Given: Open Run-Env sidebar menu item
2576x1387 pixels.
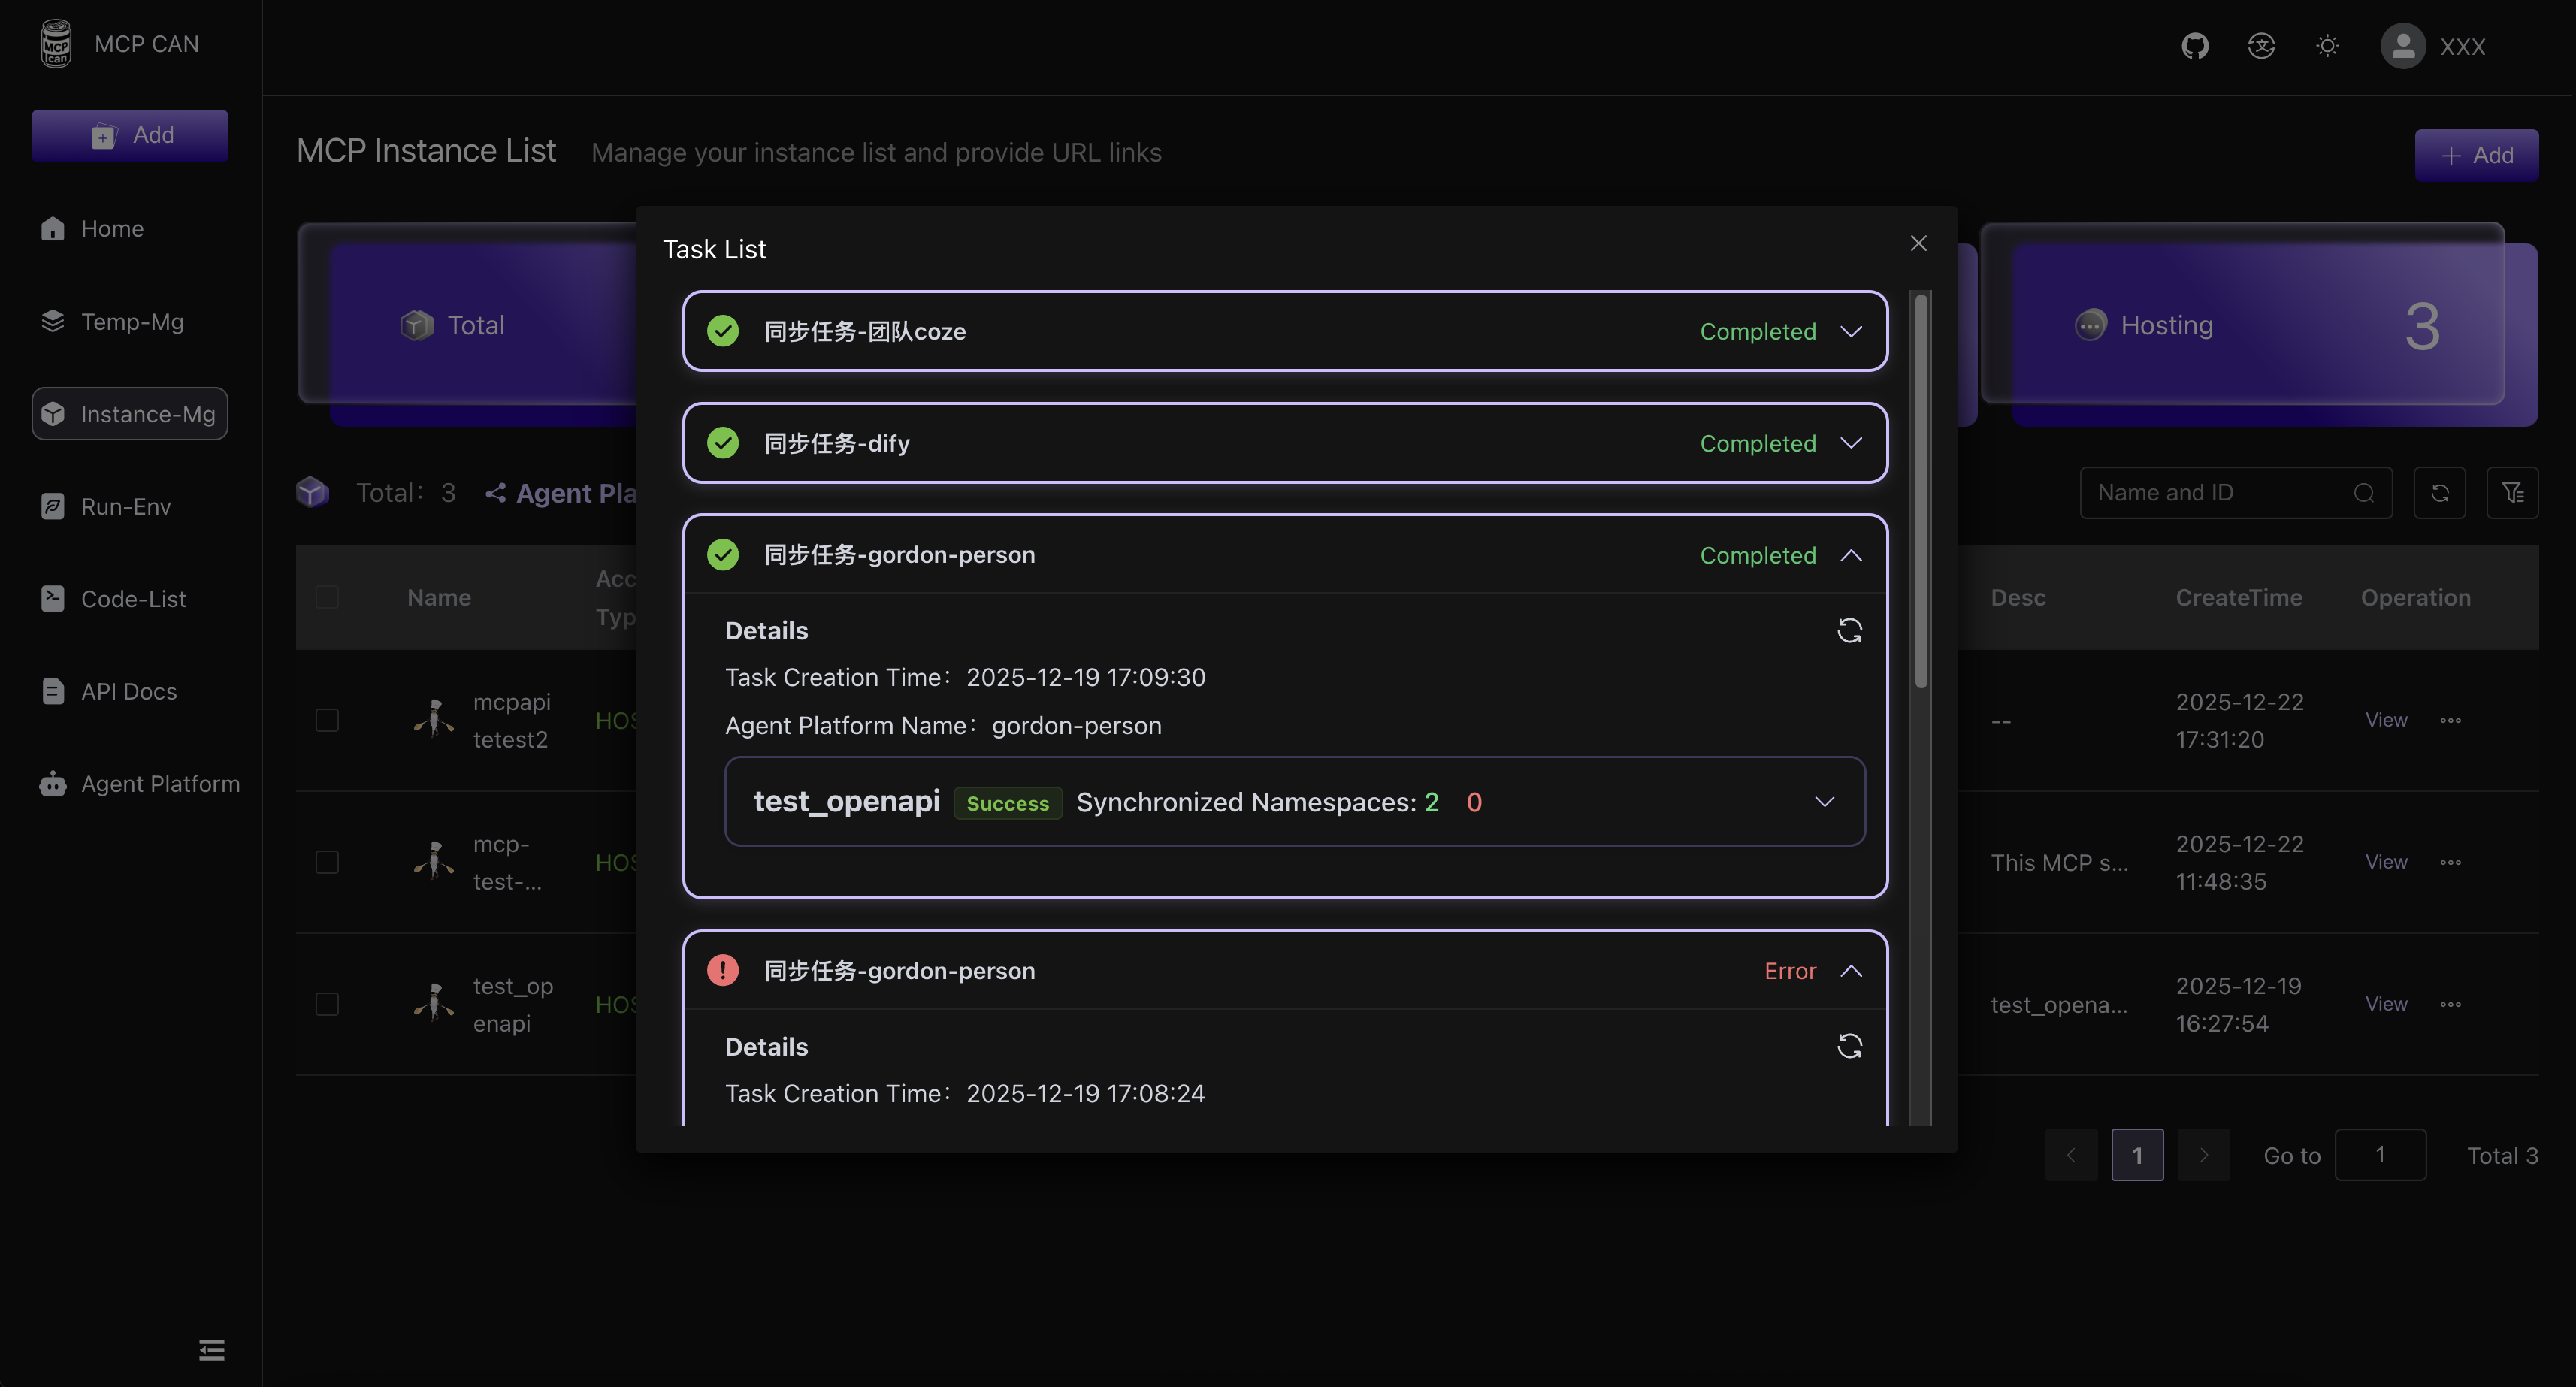Looking at the screenshot, I should click(x=125, y=507).
